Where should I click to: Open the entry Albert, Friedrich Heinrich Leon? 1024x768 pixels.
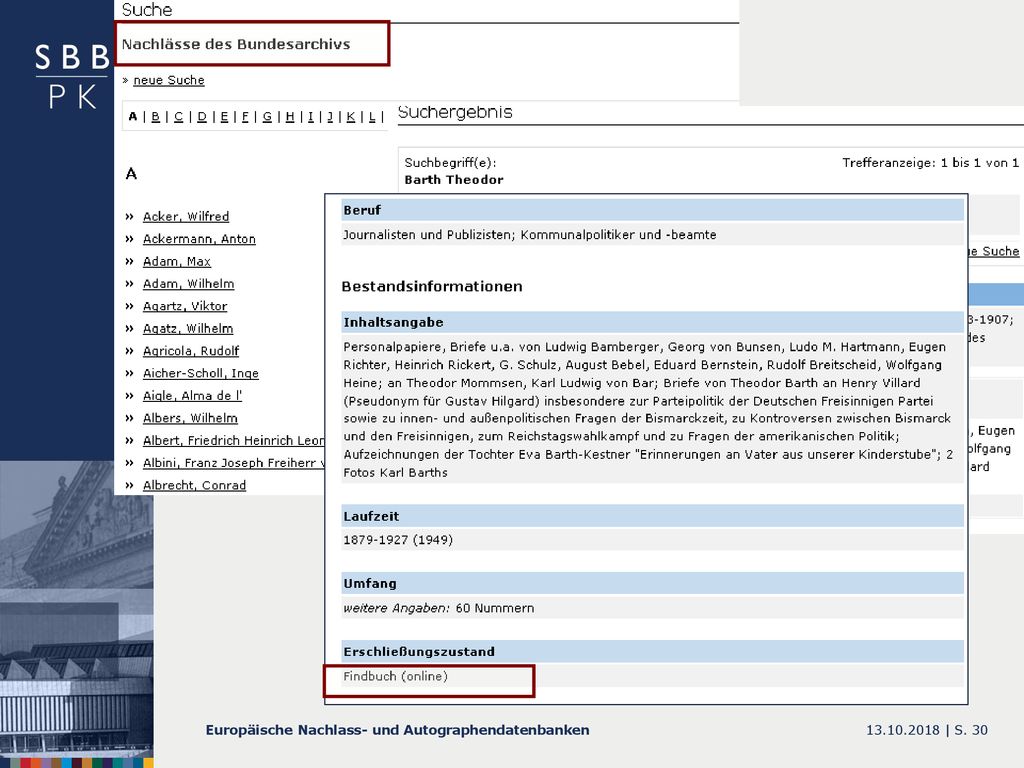pos(234,440)
